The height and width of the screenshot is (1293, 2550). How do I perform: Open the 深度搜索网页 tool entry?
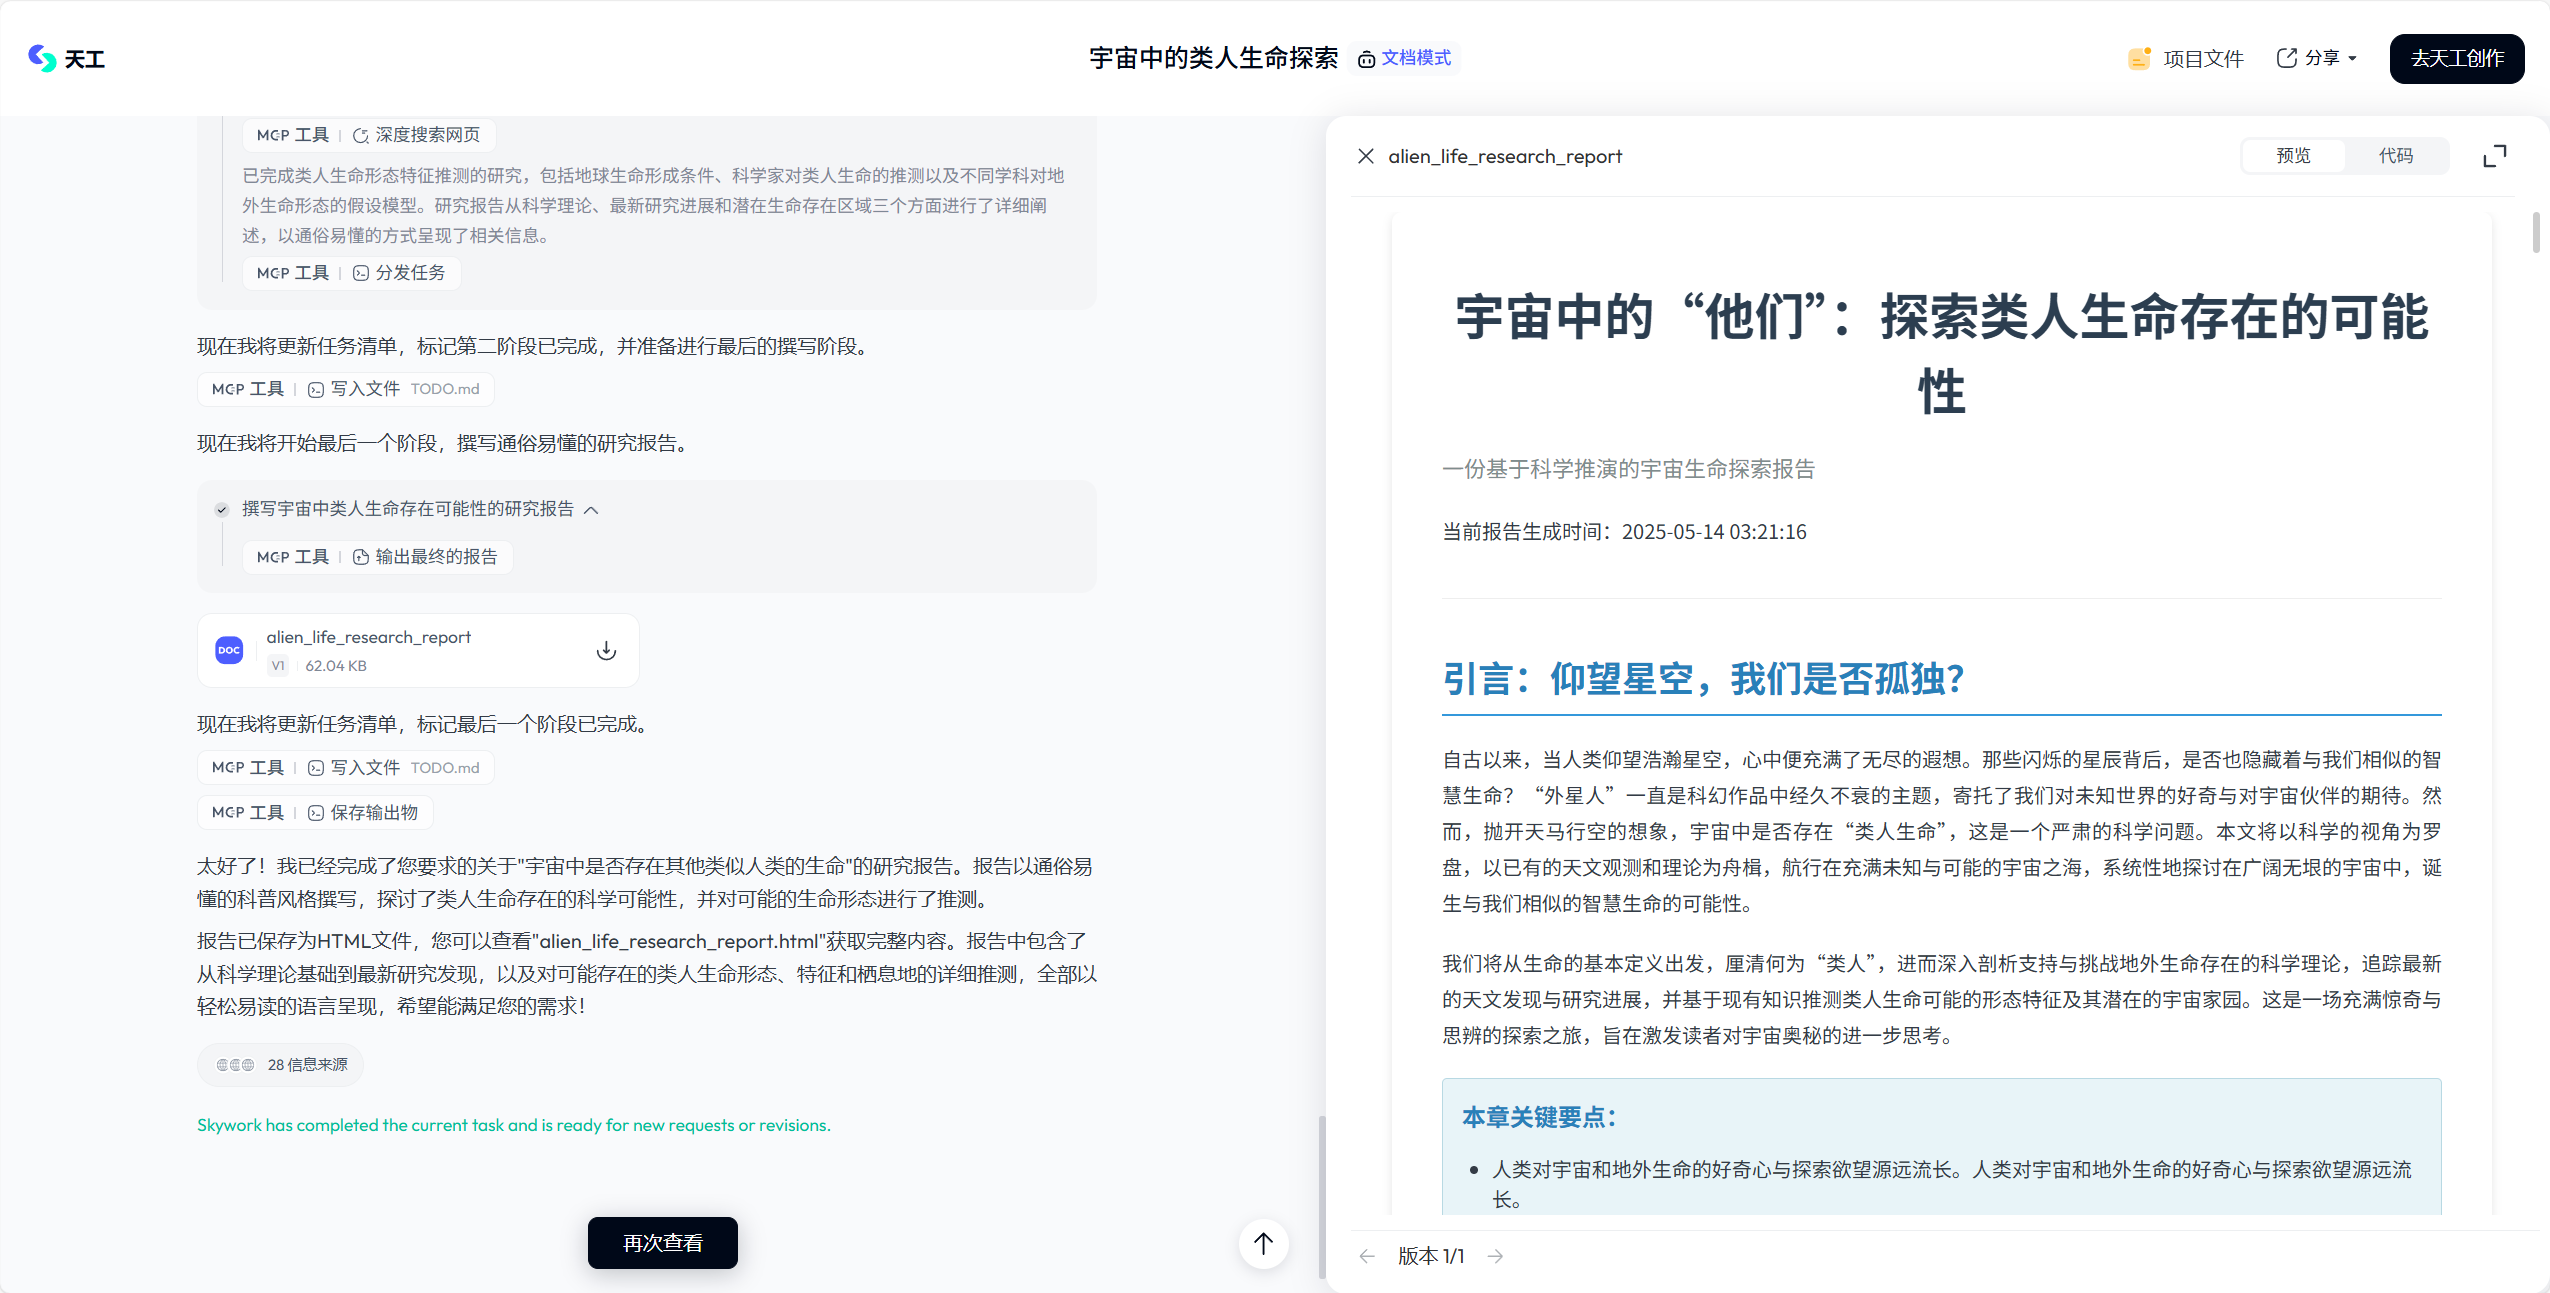(416, 135)
